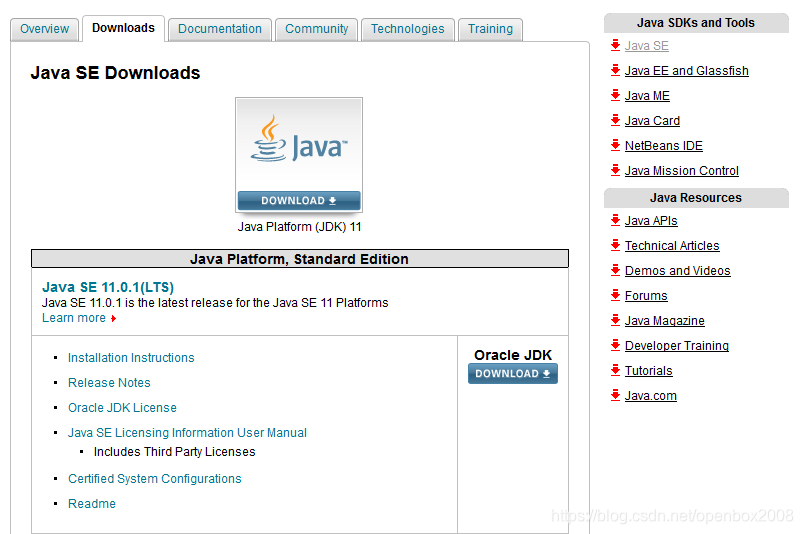The width and height of the screenshot is (803, 534).
Task: Click the red icon beside Java Card
Action: point(616,121)
